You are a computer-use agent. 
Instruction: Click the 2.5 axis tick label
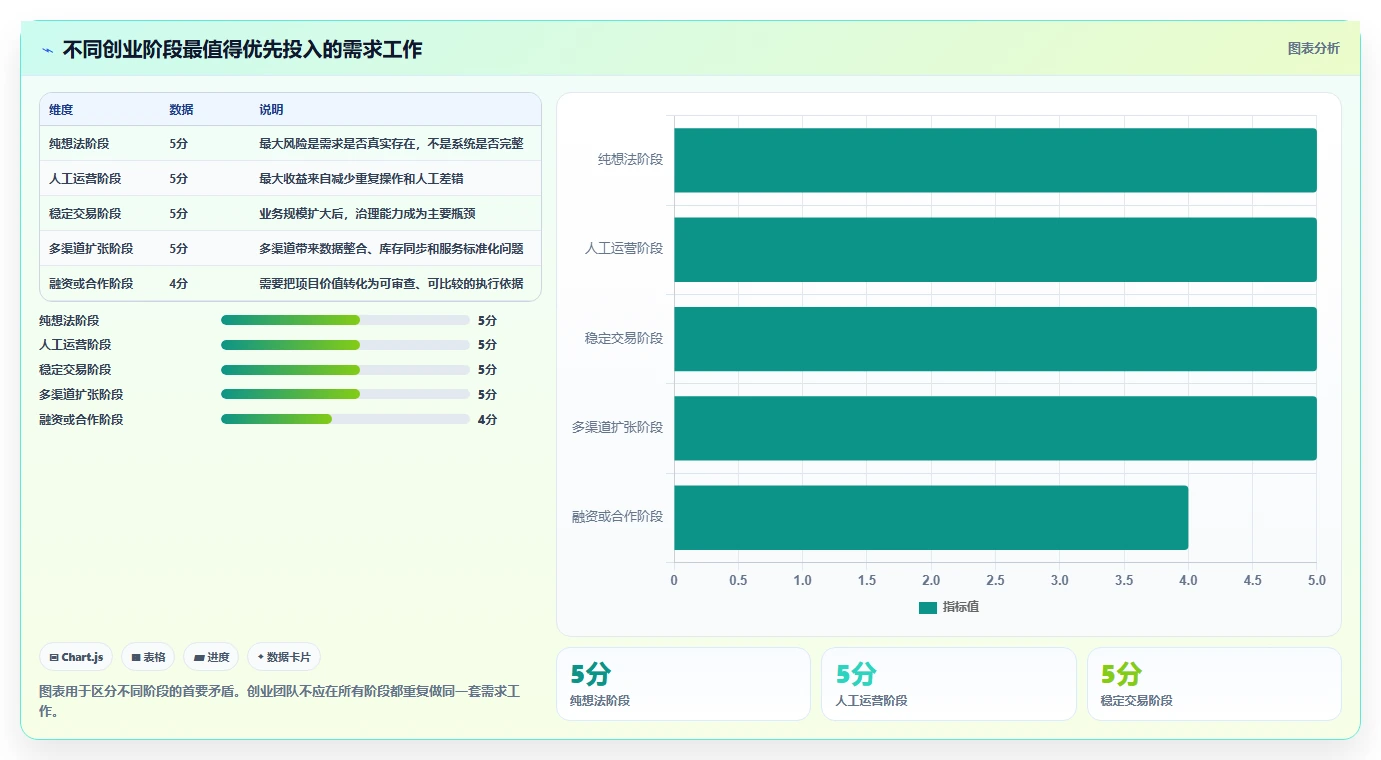point(995,580)
